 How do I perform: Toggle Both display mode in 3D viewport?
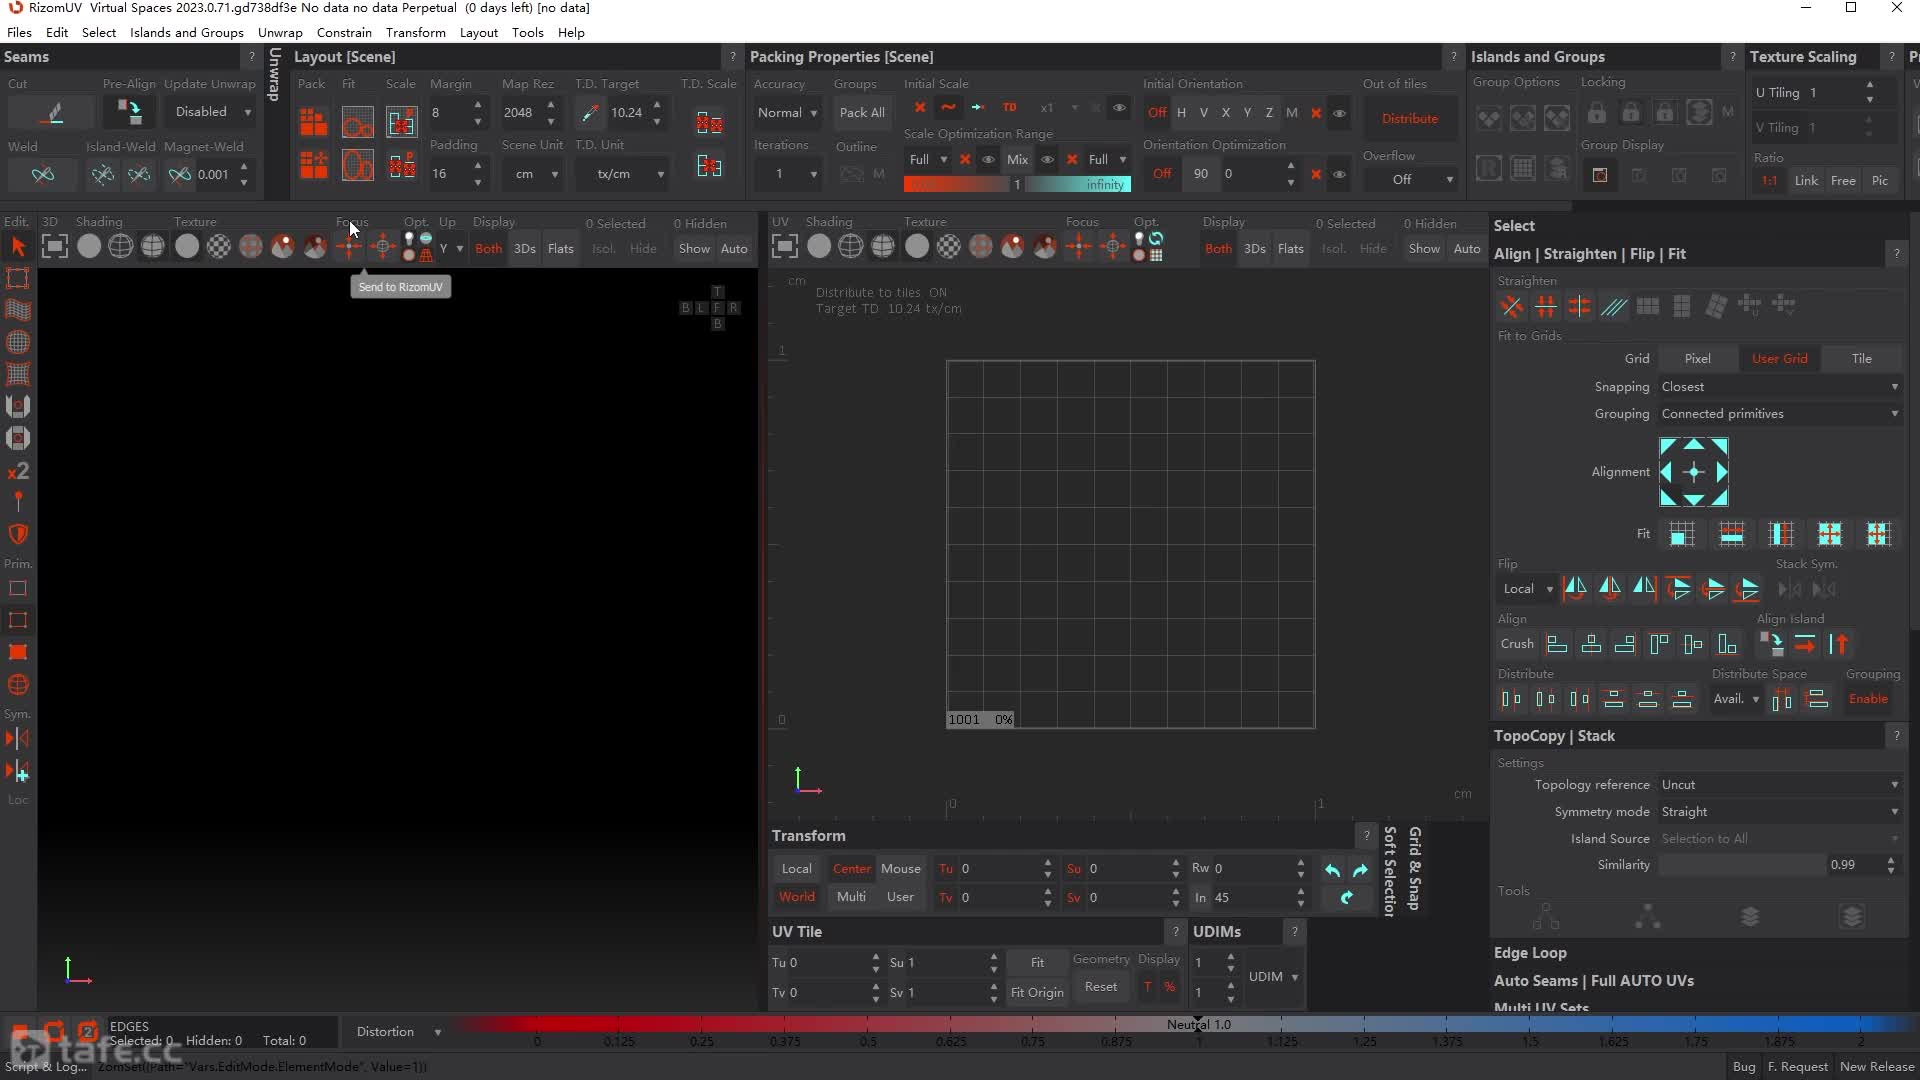(x=489, y=249)
